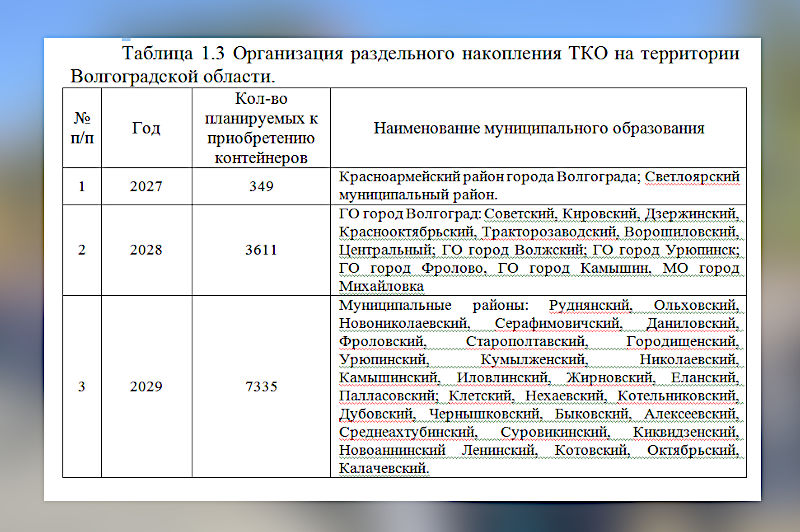The height and width of the screenshot is (532, 800).
Task: Select the "№ п/п" header cell
Action: point(82,127)
